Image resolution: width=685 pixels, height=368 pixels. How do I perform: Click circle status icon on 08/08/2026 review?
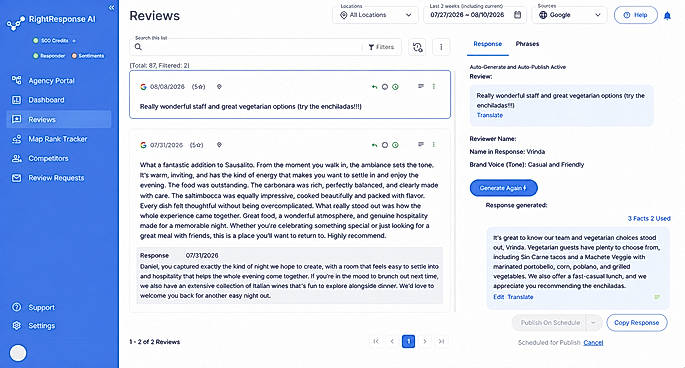click(385, 87)
